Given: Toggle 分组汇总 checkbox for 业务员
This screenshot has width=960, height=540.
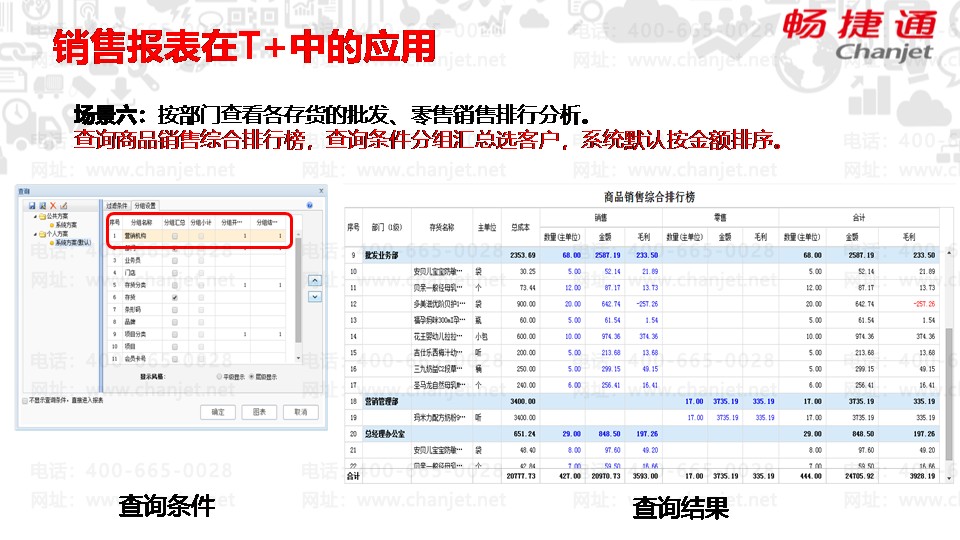Looking at the screenshot, I should pyautogui.click(x=174, y=261).
